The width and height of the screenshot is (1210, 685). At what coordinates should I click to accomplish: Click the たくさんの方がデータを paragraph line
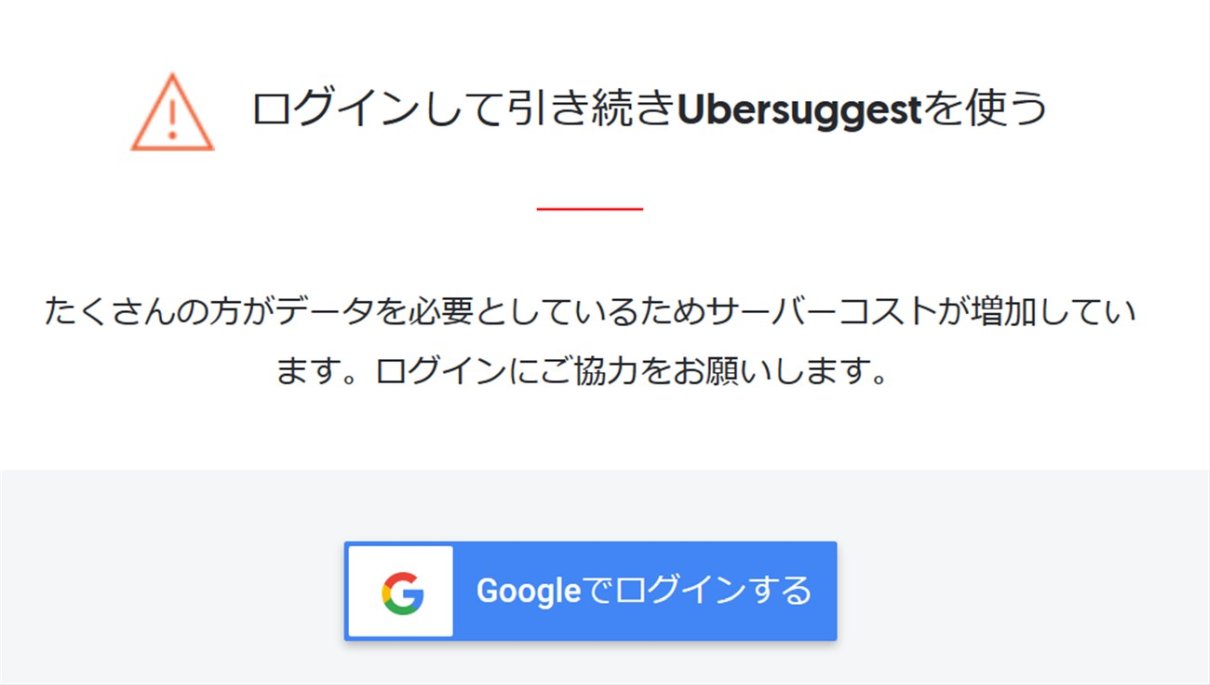point(590,312)
